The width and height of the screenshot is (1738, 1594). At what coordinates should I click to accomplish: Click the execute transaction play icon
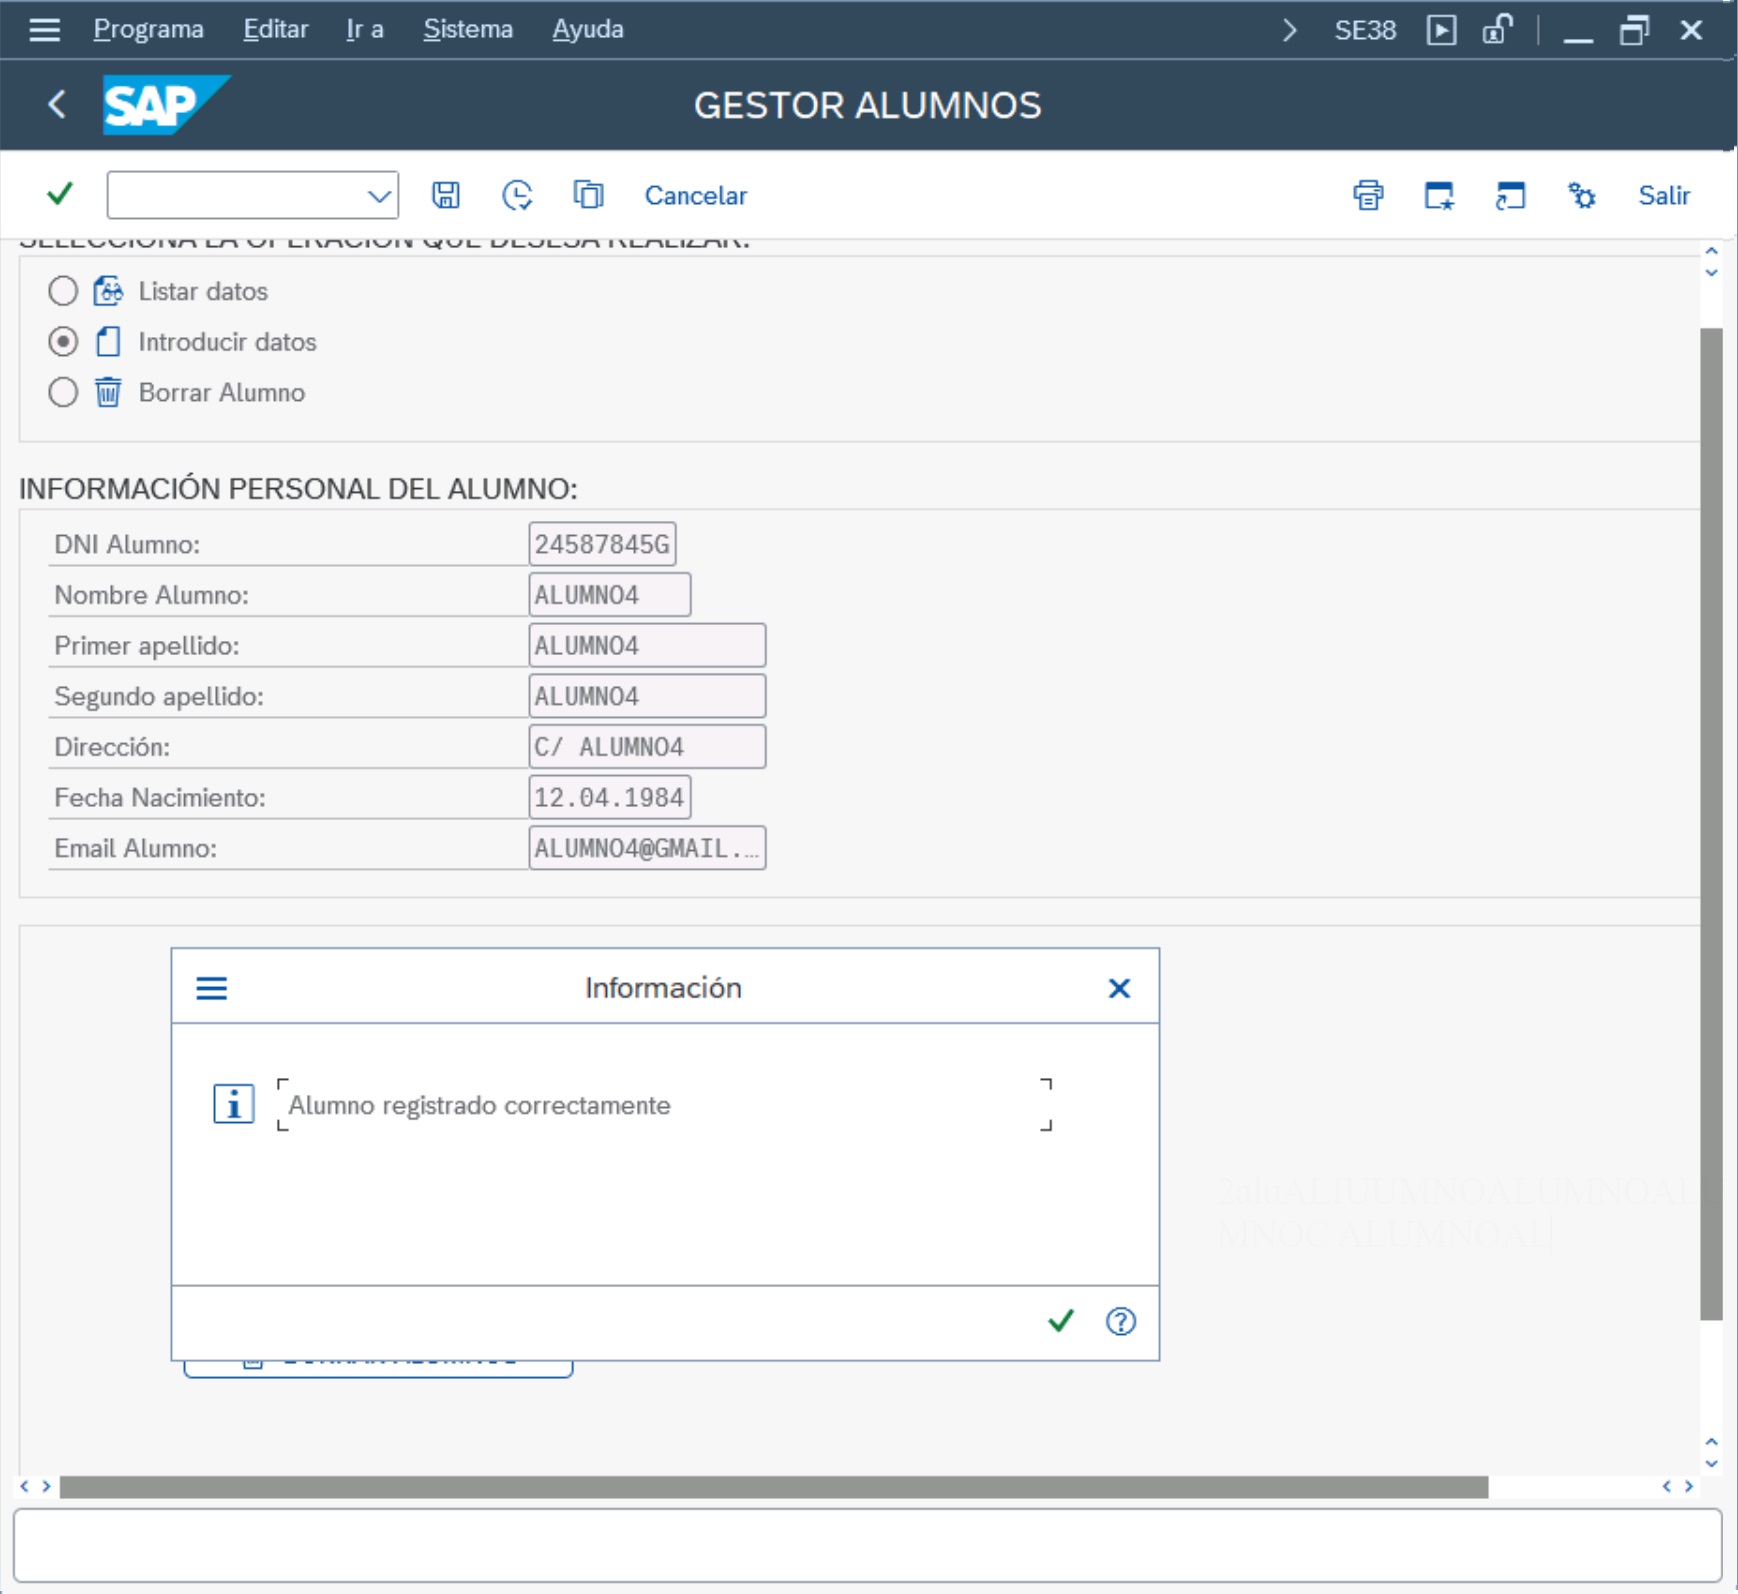pyautogui.click(x=1441, y=30)
